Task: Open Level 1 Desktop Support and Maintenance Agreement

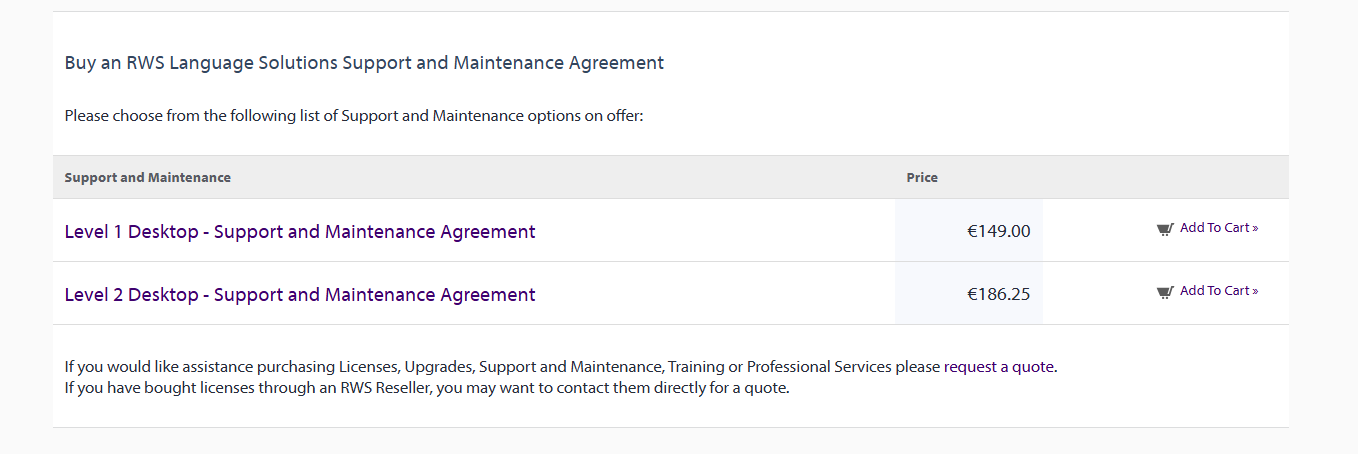Action: [300, 232]
